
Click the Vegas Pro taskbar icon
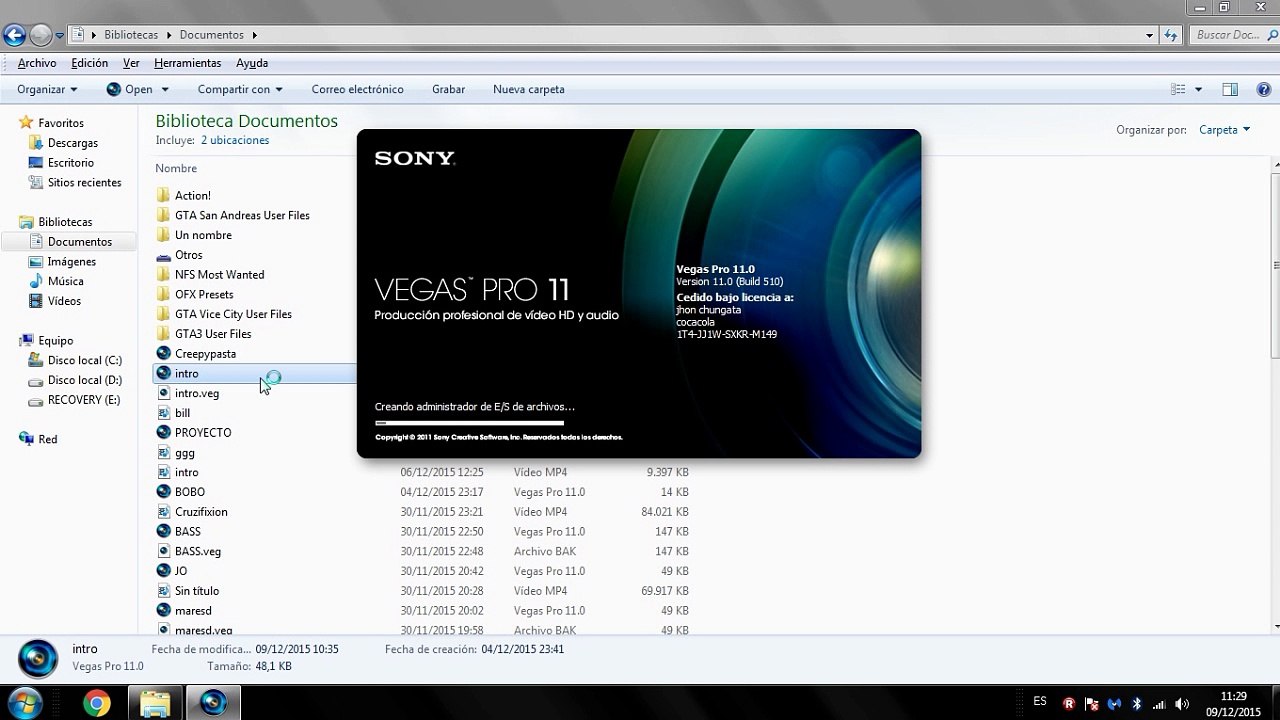(x=213, y=704)
